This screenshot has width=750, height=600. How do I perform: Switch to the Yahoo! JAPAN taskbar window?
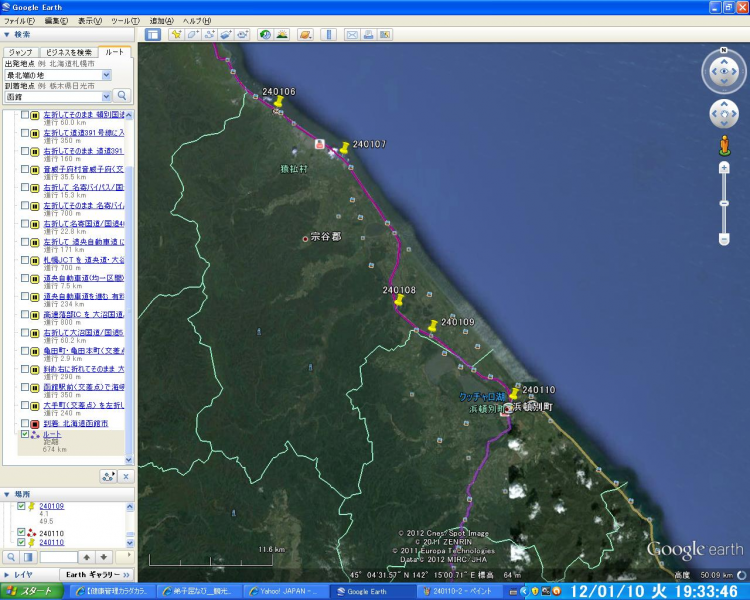tap(285, 591)
